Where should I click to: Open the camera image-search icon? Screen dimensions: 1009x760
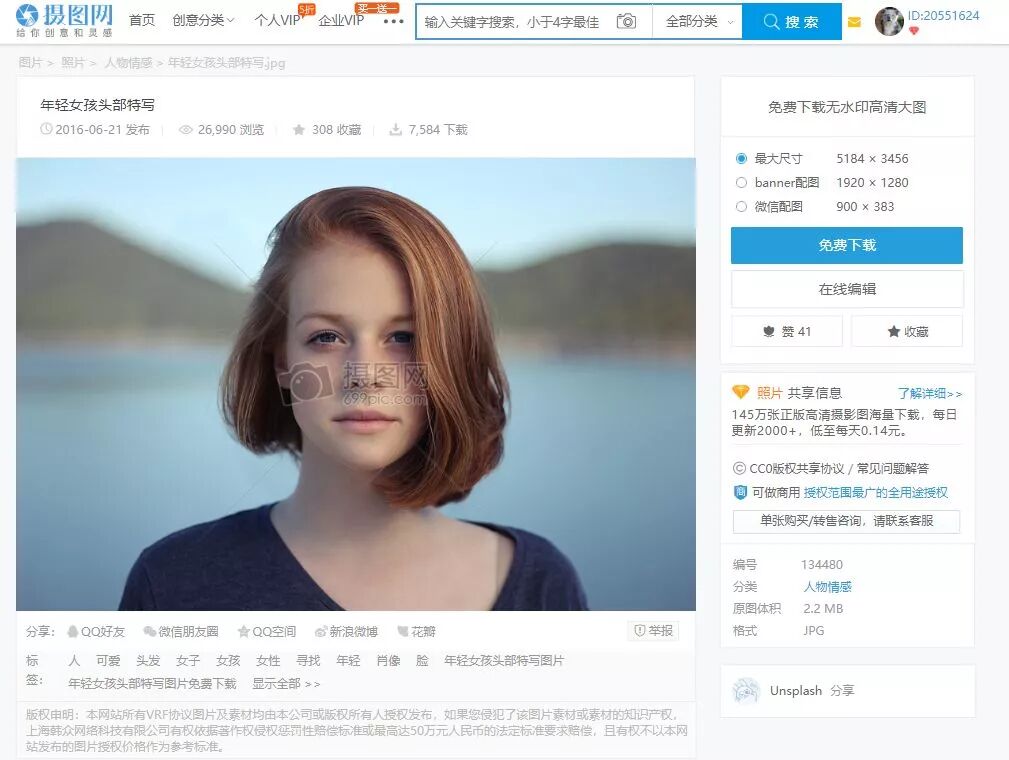(x=626, y=21)
